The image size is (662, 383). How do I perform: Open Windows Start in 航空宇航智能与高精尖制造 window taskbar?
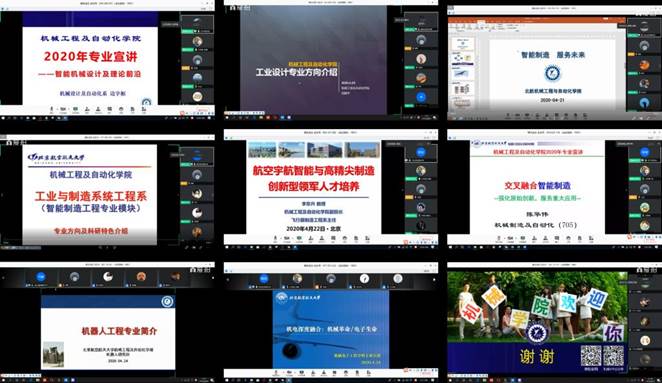(x=226, y=247)
